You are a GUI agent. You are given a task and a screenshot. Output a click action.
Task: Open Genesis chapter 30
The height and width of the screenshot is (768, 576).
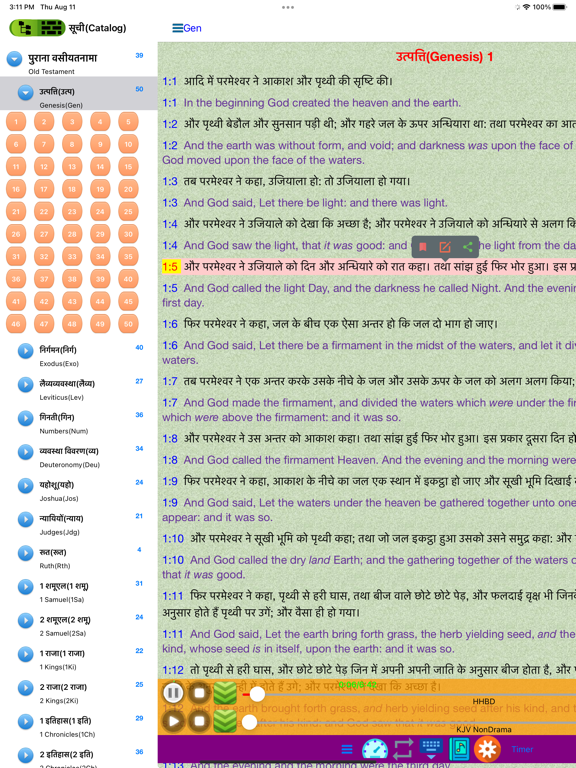[128, 234]
